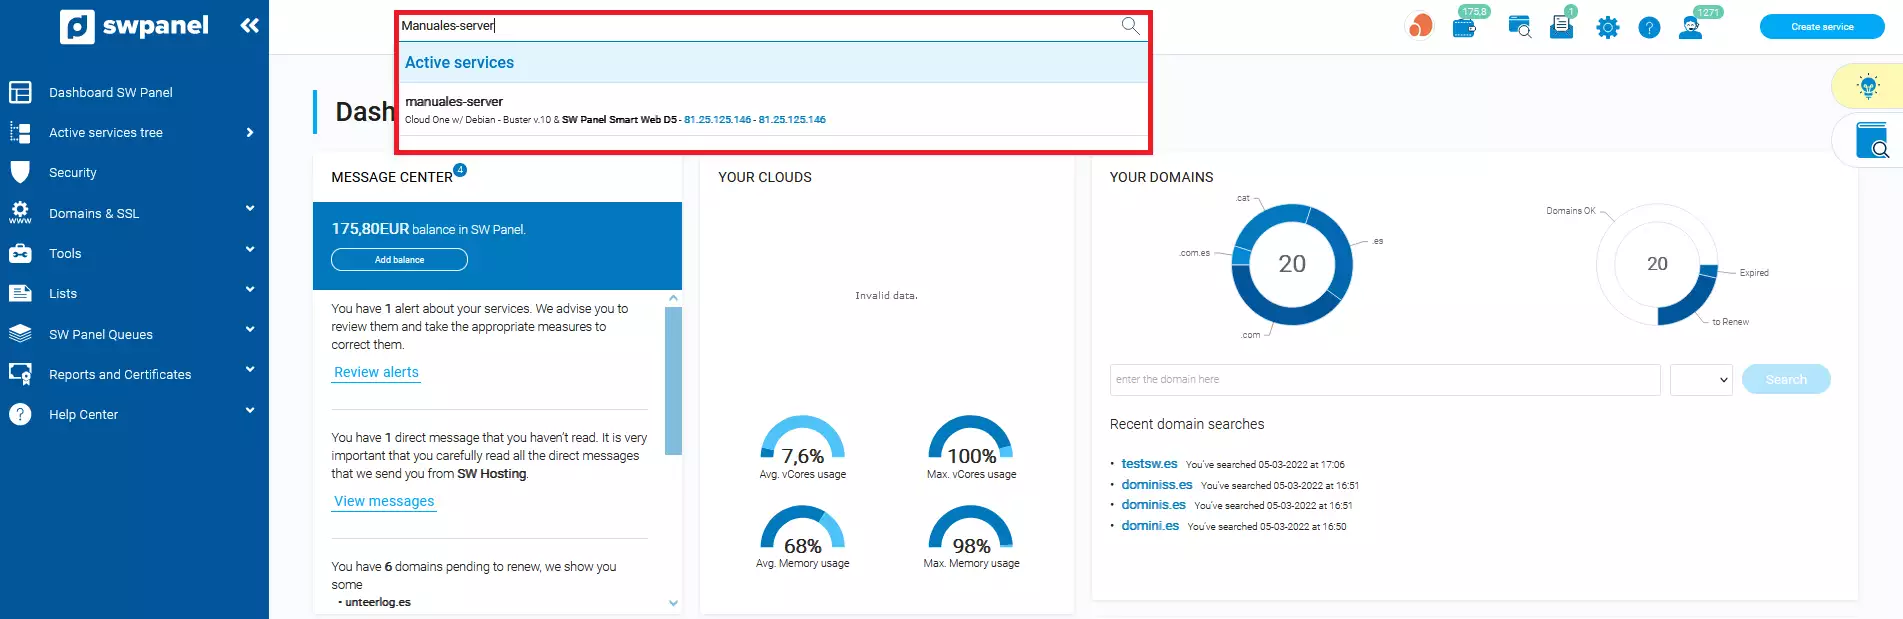Open the settings gear icon
Image resolution: width=1903 pixels, height=619 pixels.
point(1607,28)
